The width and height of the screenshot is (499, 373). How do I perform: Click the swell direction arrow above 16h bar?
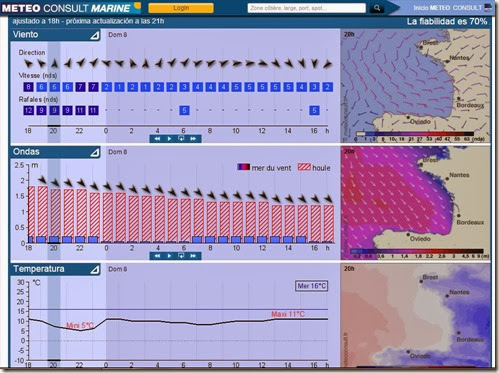coord(316,199)
